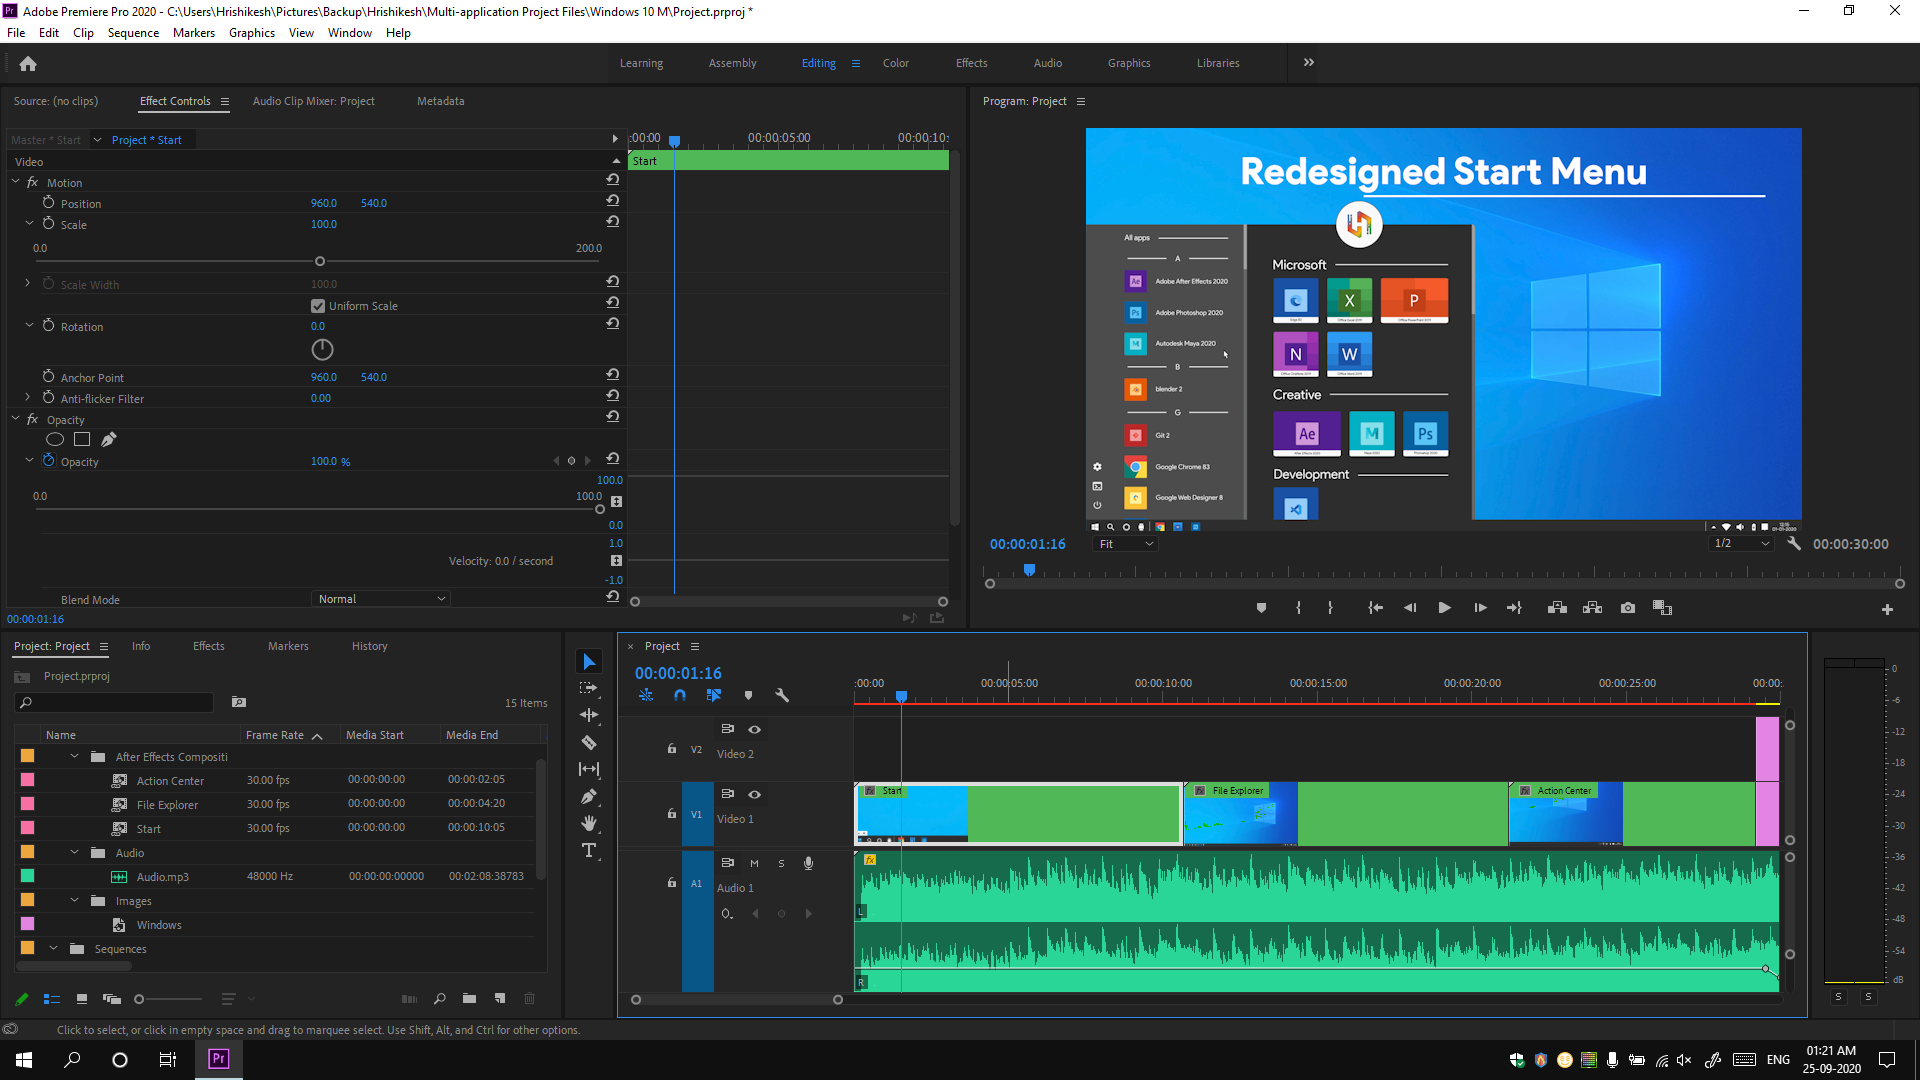Image resolution: width=1920 pixels, height=1080 pixels.
Task: Add a marker in the timeline
Action: 748,695
